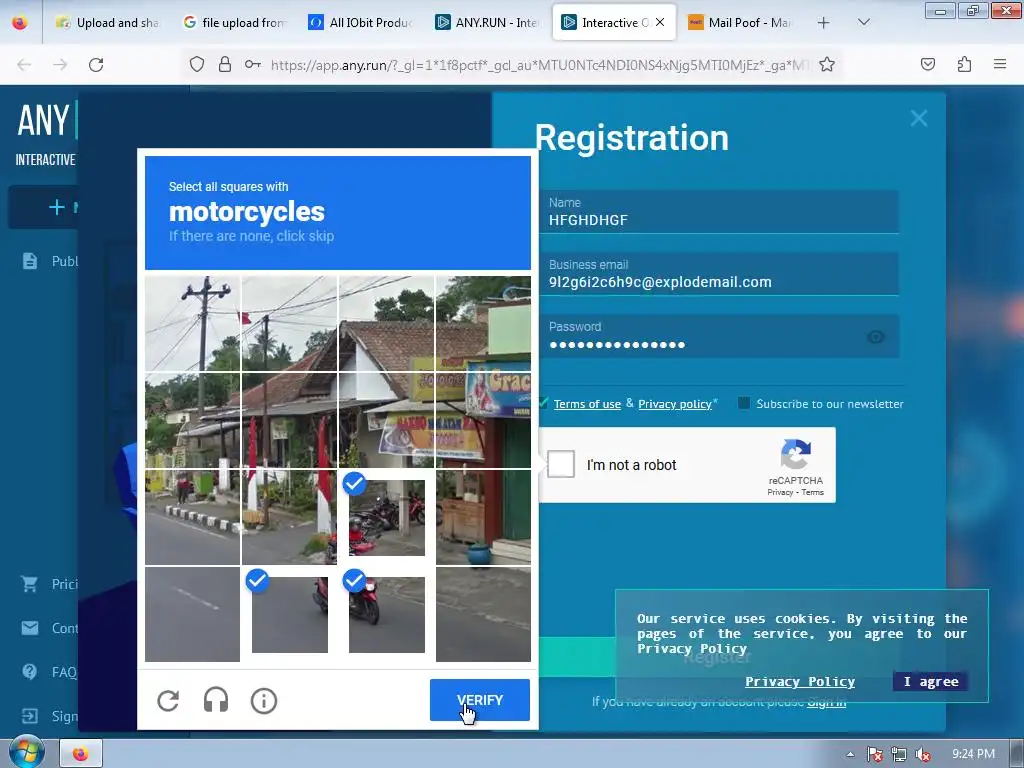Open the Windows Start button
Screen dimensions: 1024x768
[x=26, y=752]
